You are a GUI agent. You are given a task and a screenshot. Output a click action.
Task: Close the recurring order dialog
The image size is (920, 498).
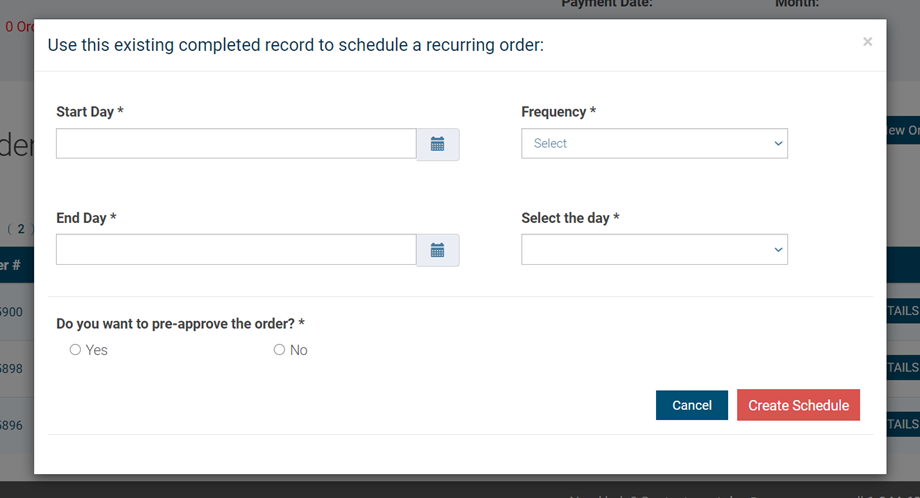pyautogui.click(x=867, y=42)
